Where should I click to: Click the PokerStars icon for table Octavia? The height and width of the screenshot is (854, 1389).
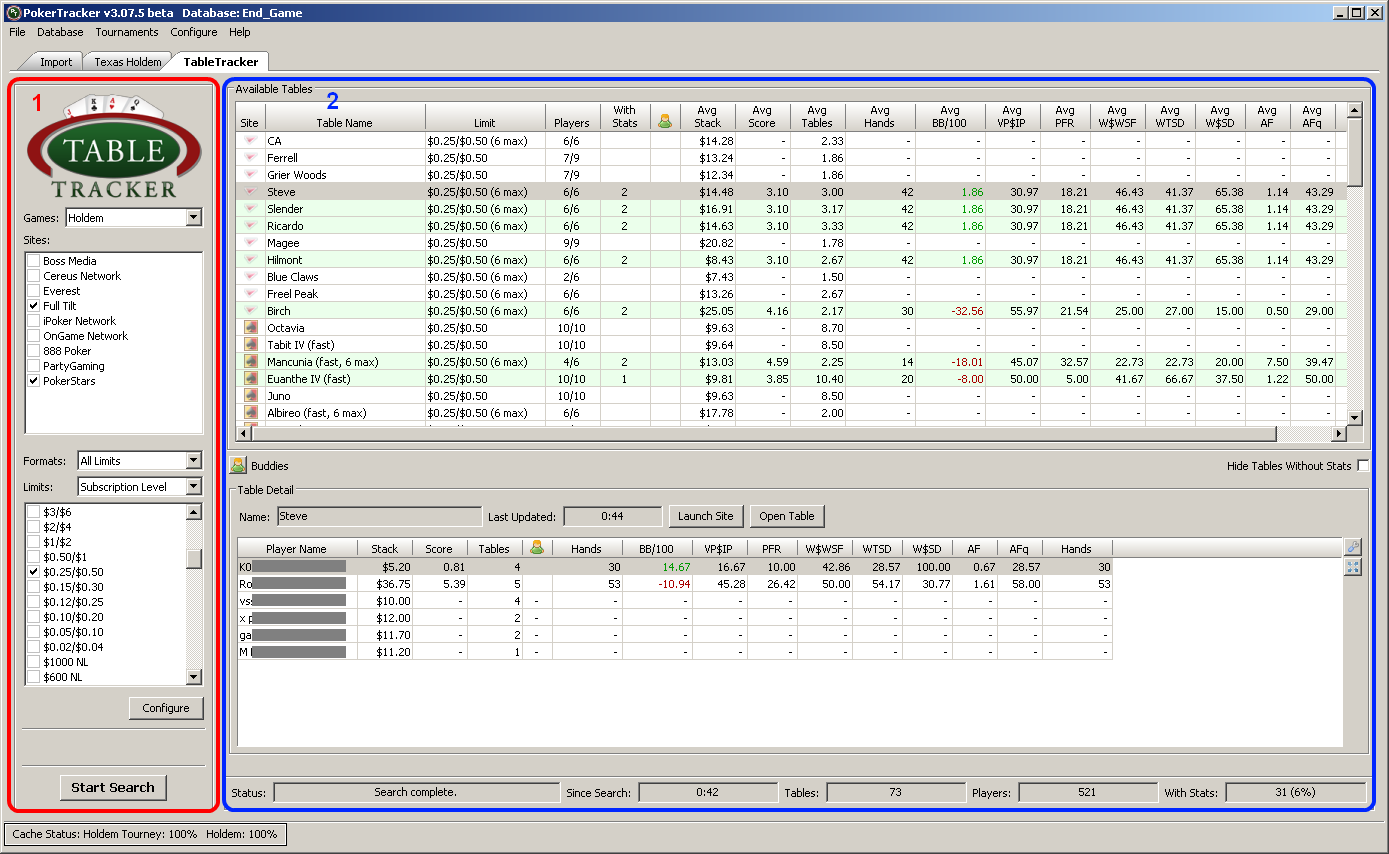(251, 328)
